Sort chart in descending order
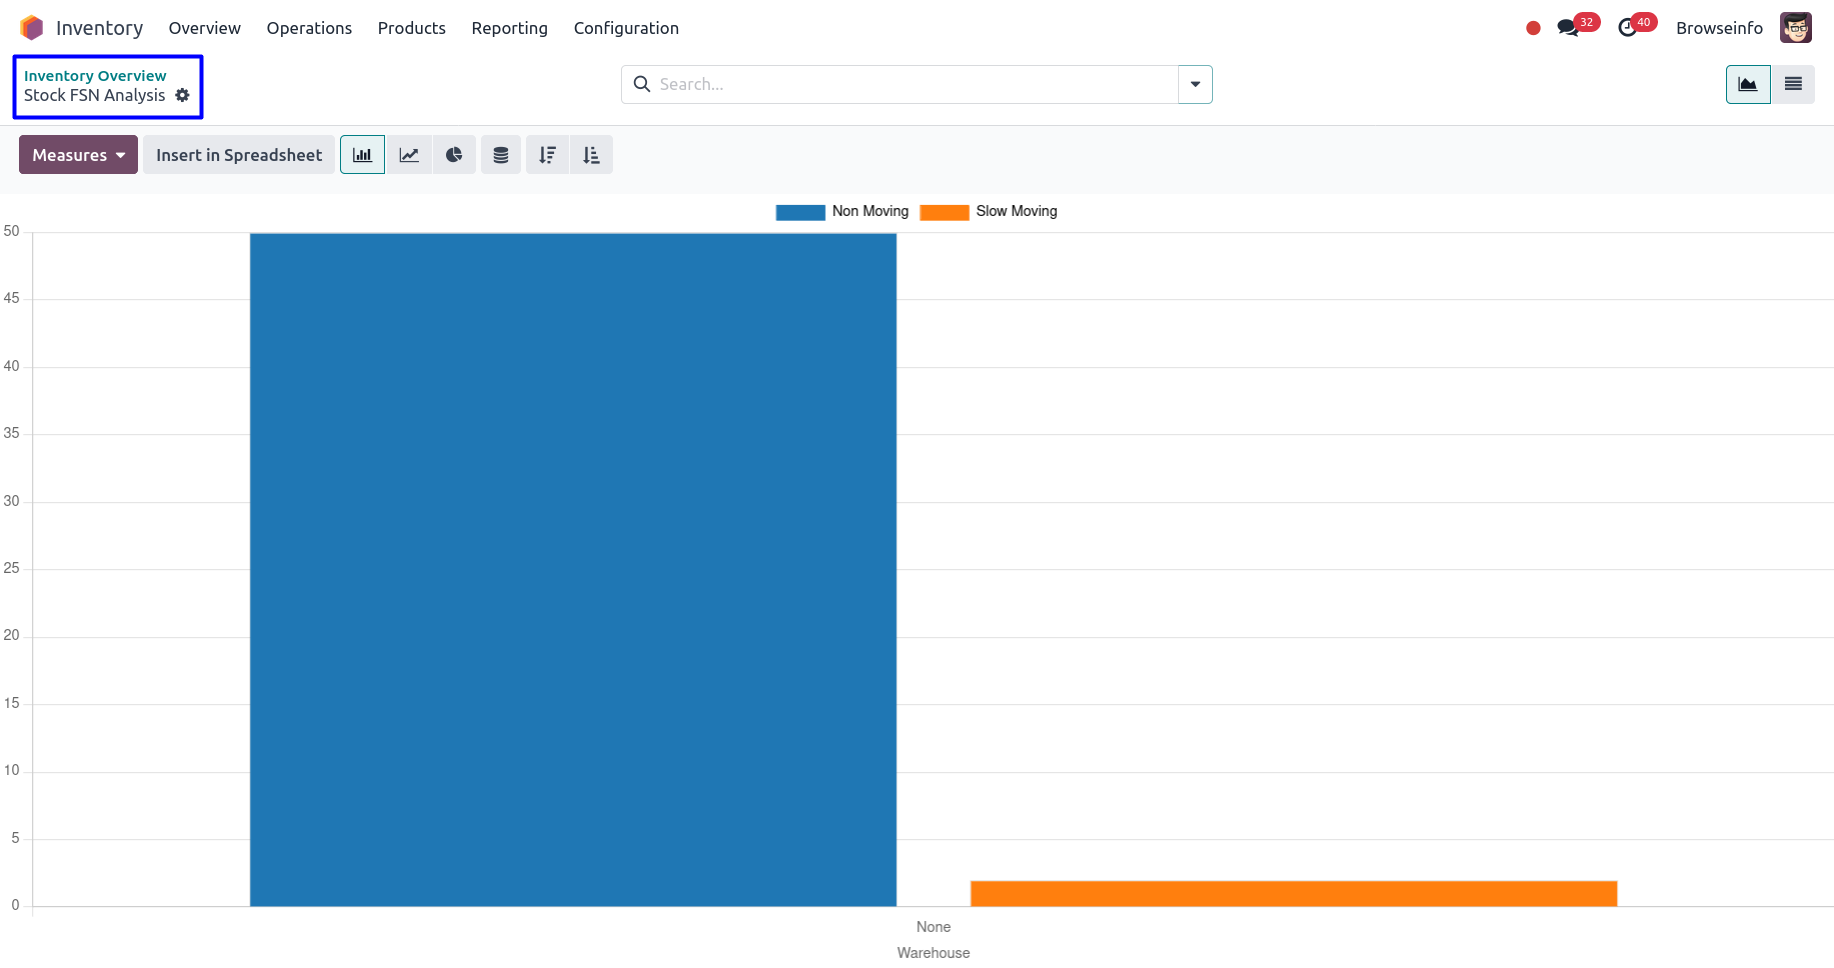This screenshot has height=968, width=1834. (547, 155)
